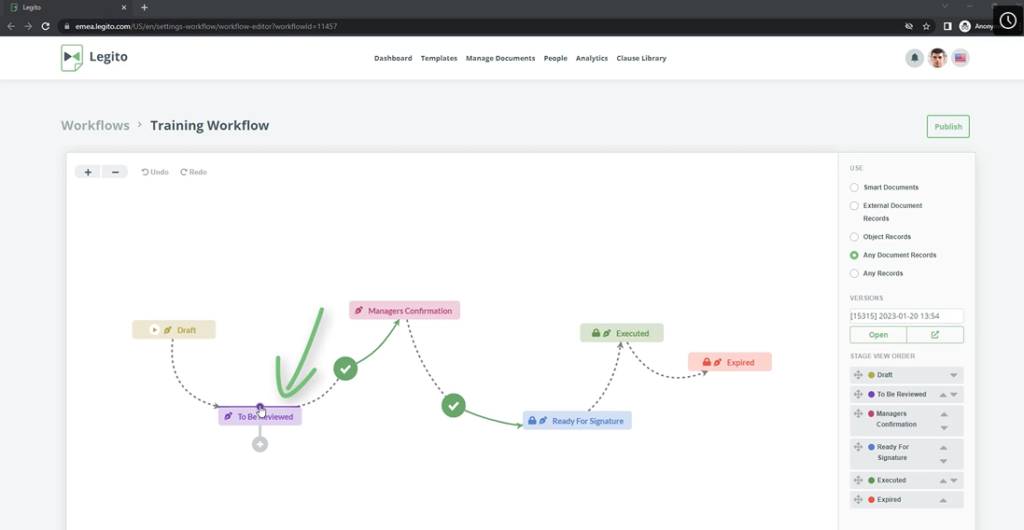Click the zoom out minus button

point(115,172)
